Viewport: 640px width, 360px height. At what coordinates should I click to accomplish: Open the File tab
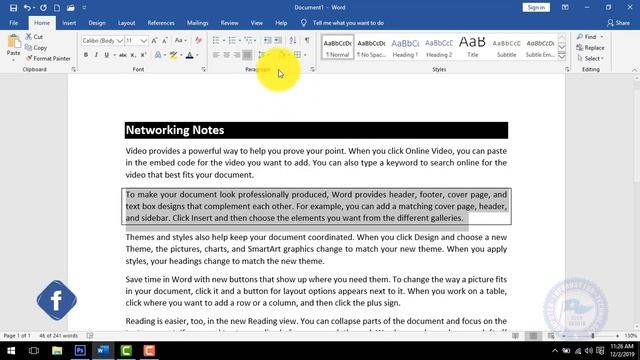[x=13, y=23]
